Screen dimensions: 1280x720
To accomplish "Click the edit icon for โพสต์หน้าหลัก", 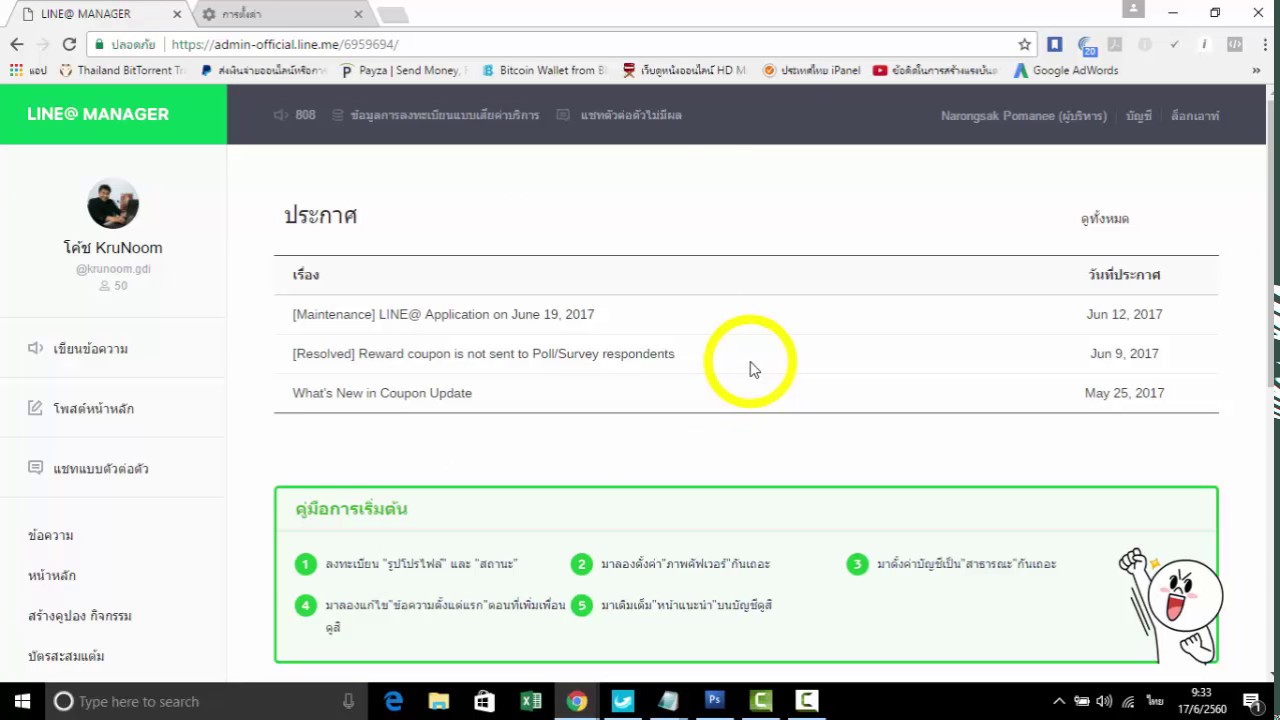I will click(35, 408).
